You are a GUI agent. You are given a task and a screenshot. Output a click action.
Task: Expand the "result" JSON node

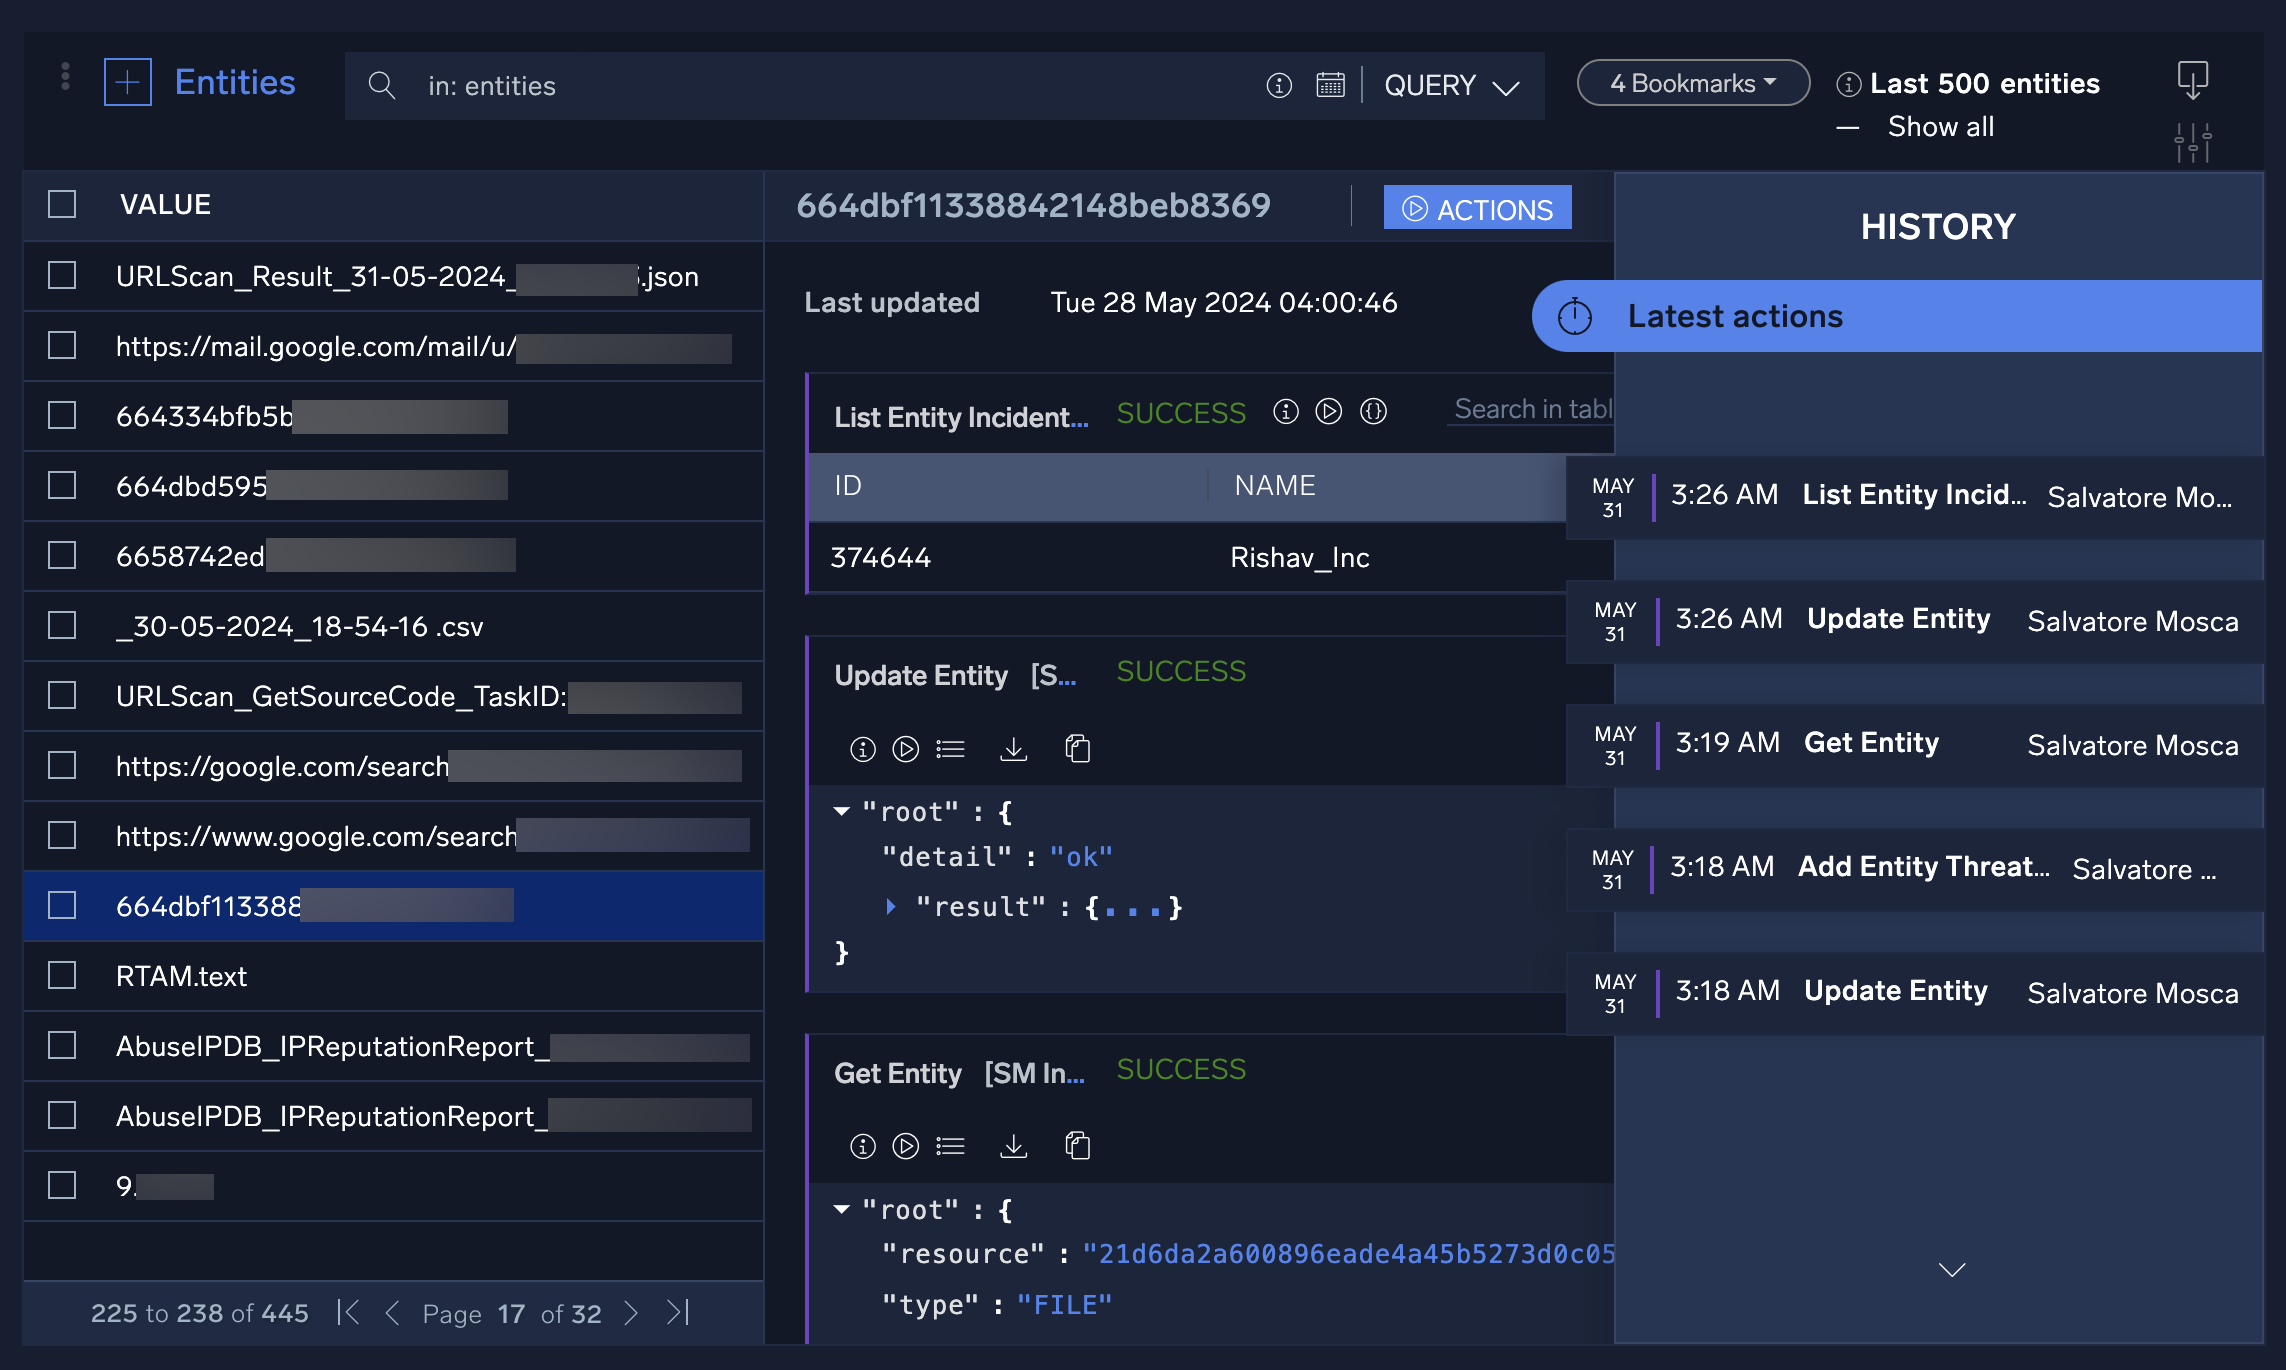pos(891,907)
